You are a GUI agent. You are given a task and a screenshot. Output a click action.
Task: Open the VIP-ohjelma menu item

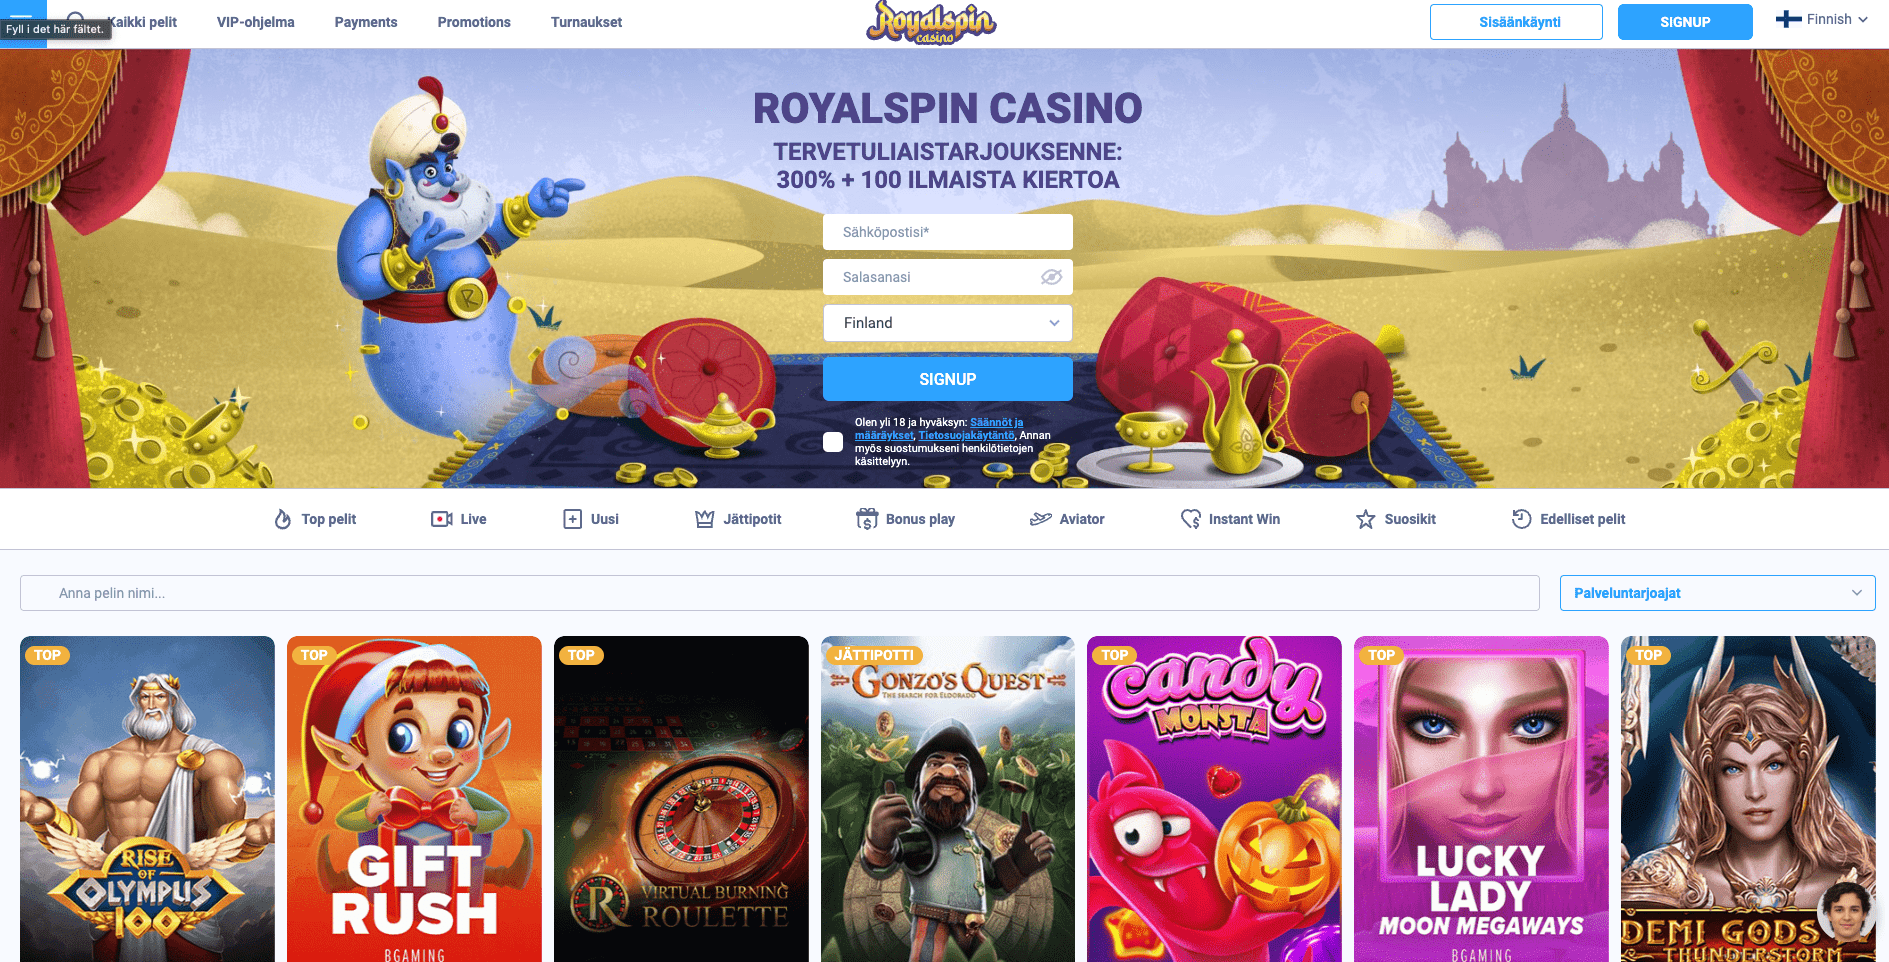[256, 22]
